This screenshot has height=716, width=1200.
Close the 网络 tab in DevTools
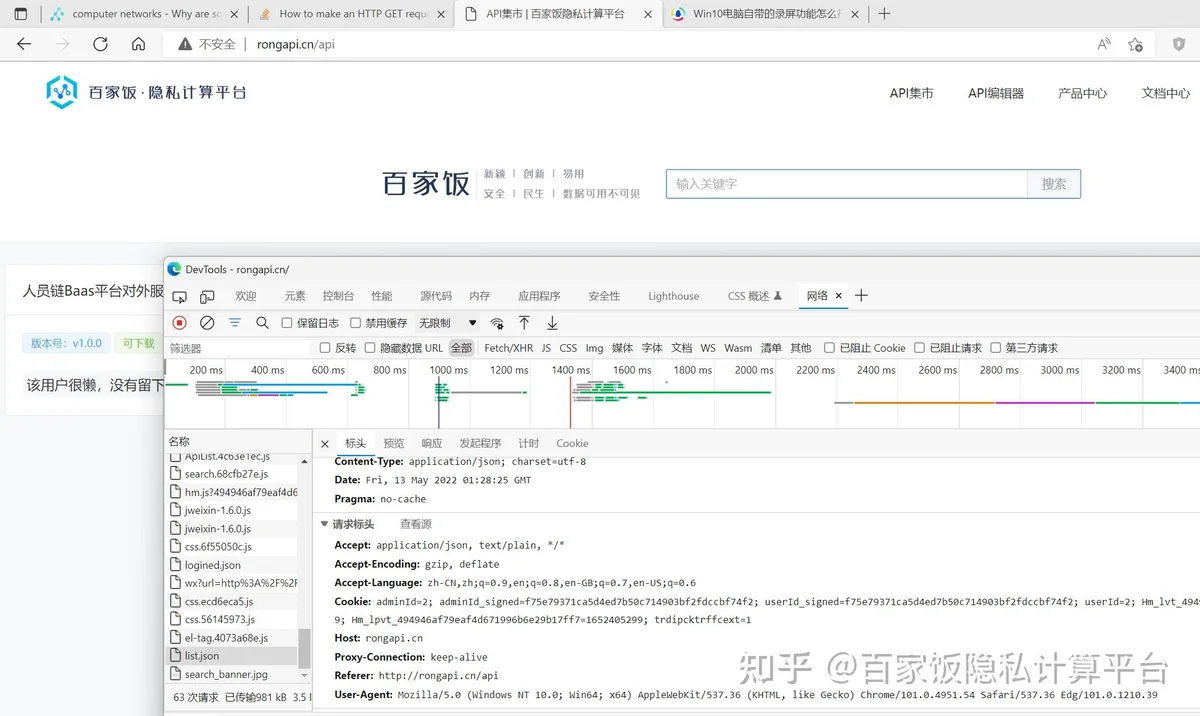point(839,296)
